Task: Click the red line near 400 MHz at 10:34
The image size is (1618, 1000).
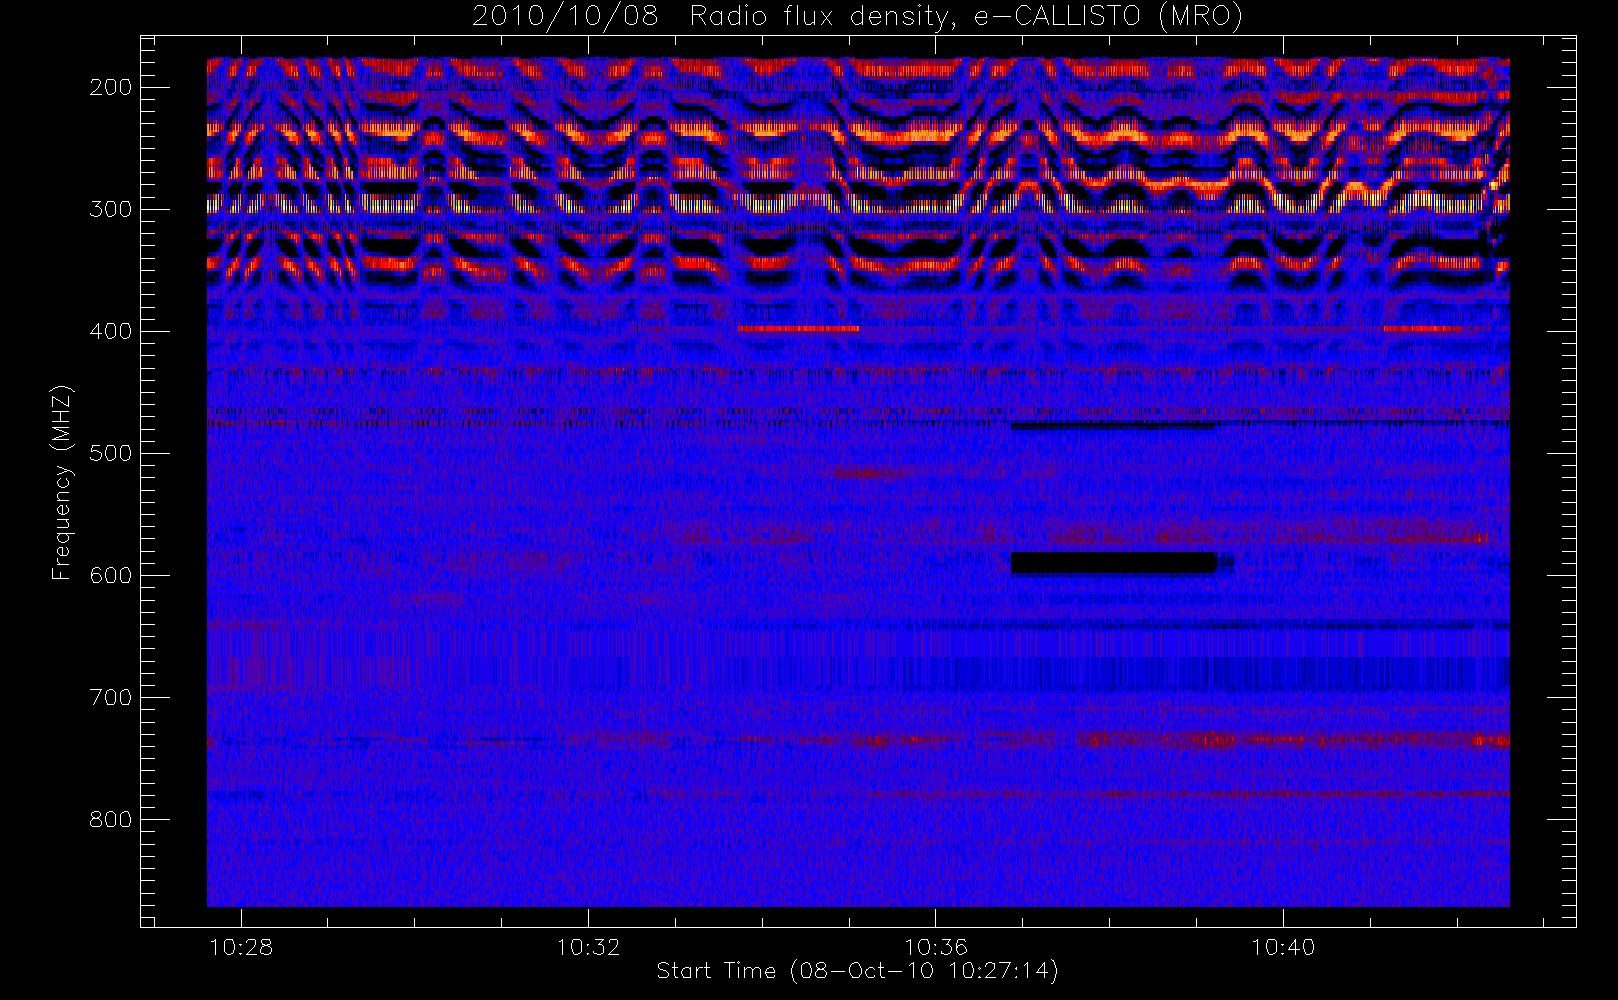Action: 798,328
